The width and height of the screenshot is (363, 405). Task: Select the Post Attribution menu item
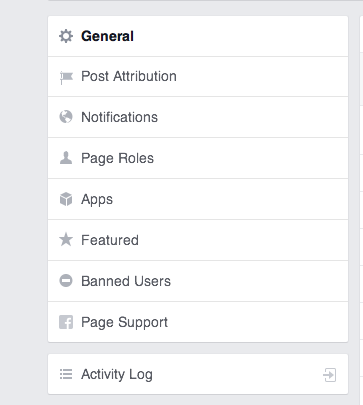point(198,77)
